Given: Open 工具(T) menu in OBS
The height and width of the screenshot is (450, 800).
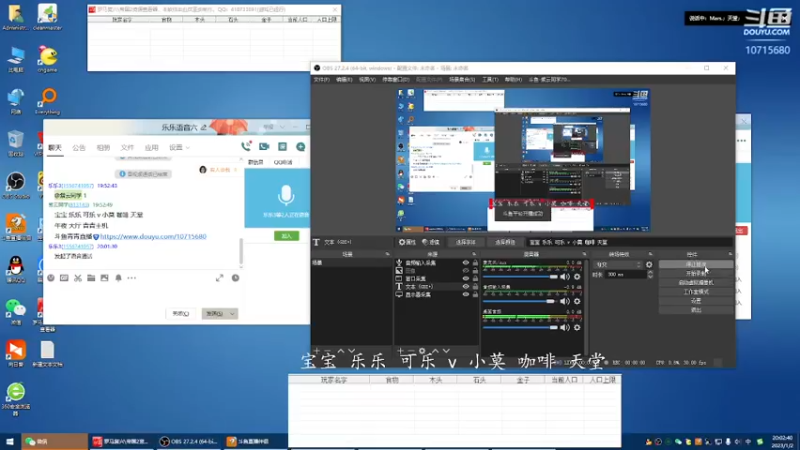Looking at the screenshot, I should tap(490, 80).
